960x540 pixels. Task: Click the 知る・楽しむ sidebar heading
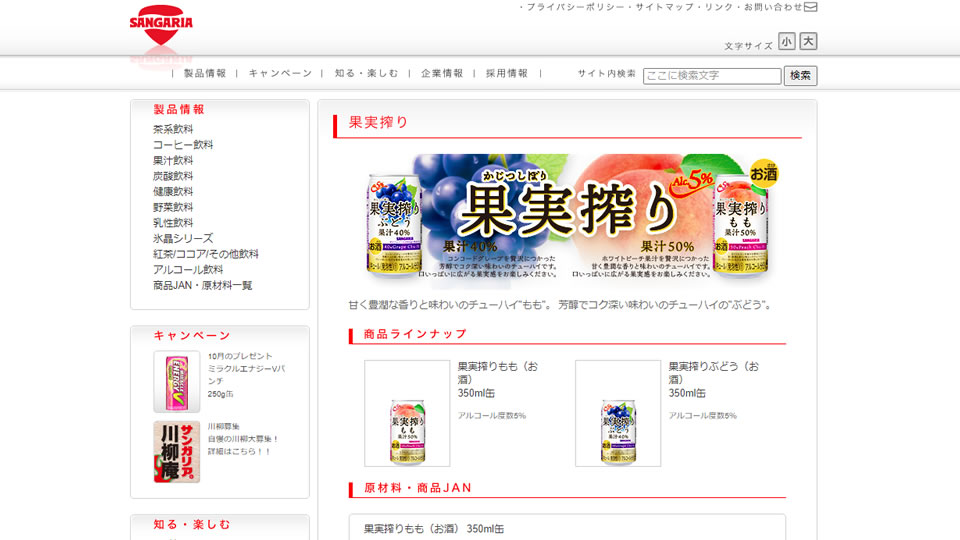[192, 524]
